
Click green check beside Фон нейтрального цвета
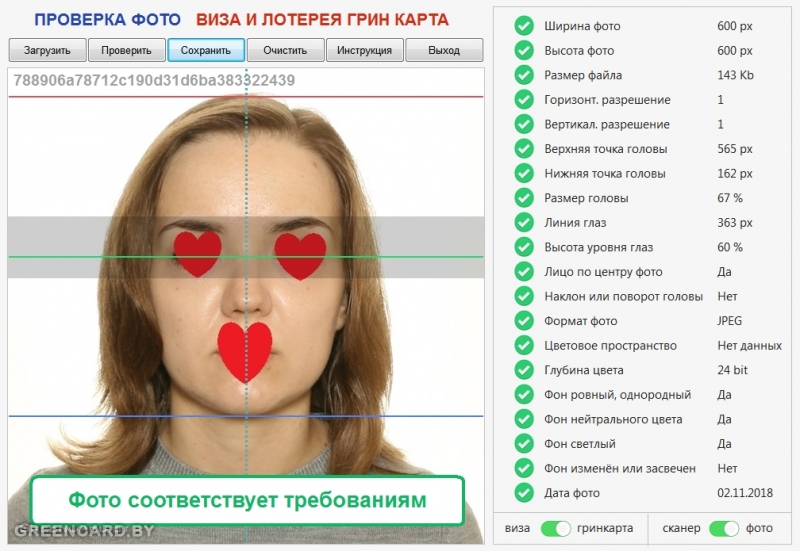point(524,419)
